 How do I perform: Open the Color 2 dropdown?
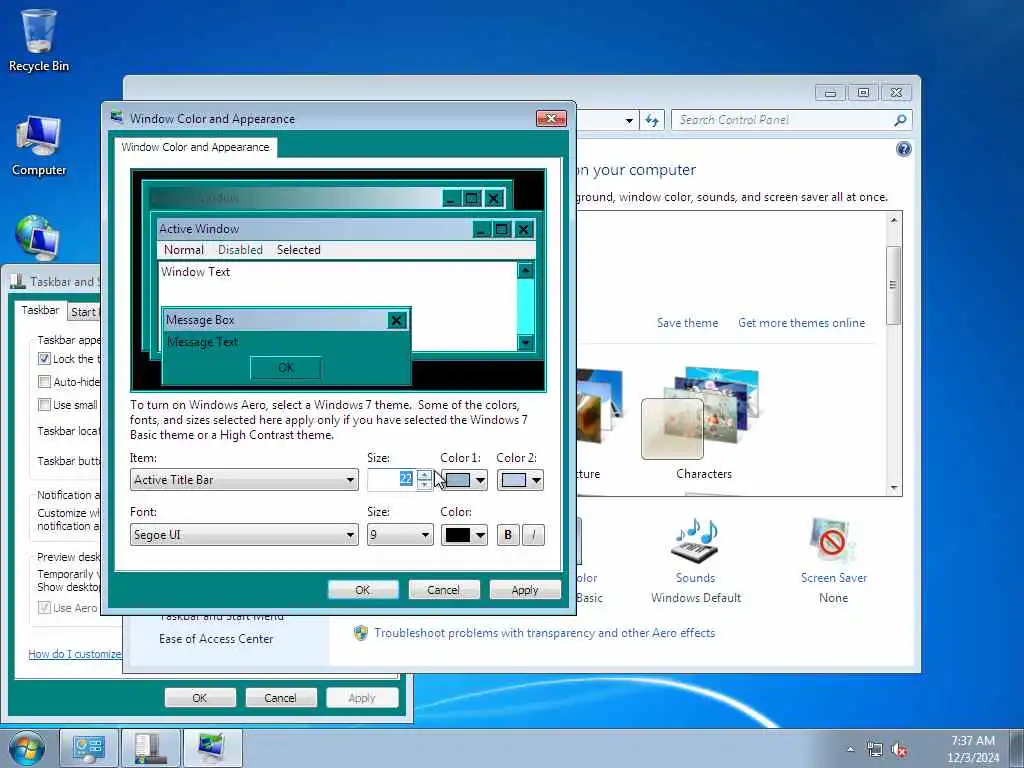(x=520, y=480)
